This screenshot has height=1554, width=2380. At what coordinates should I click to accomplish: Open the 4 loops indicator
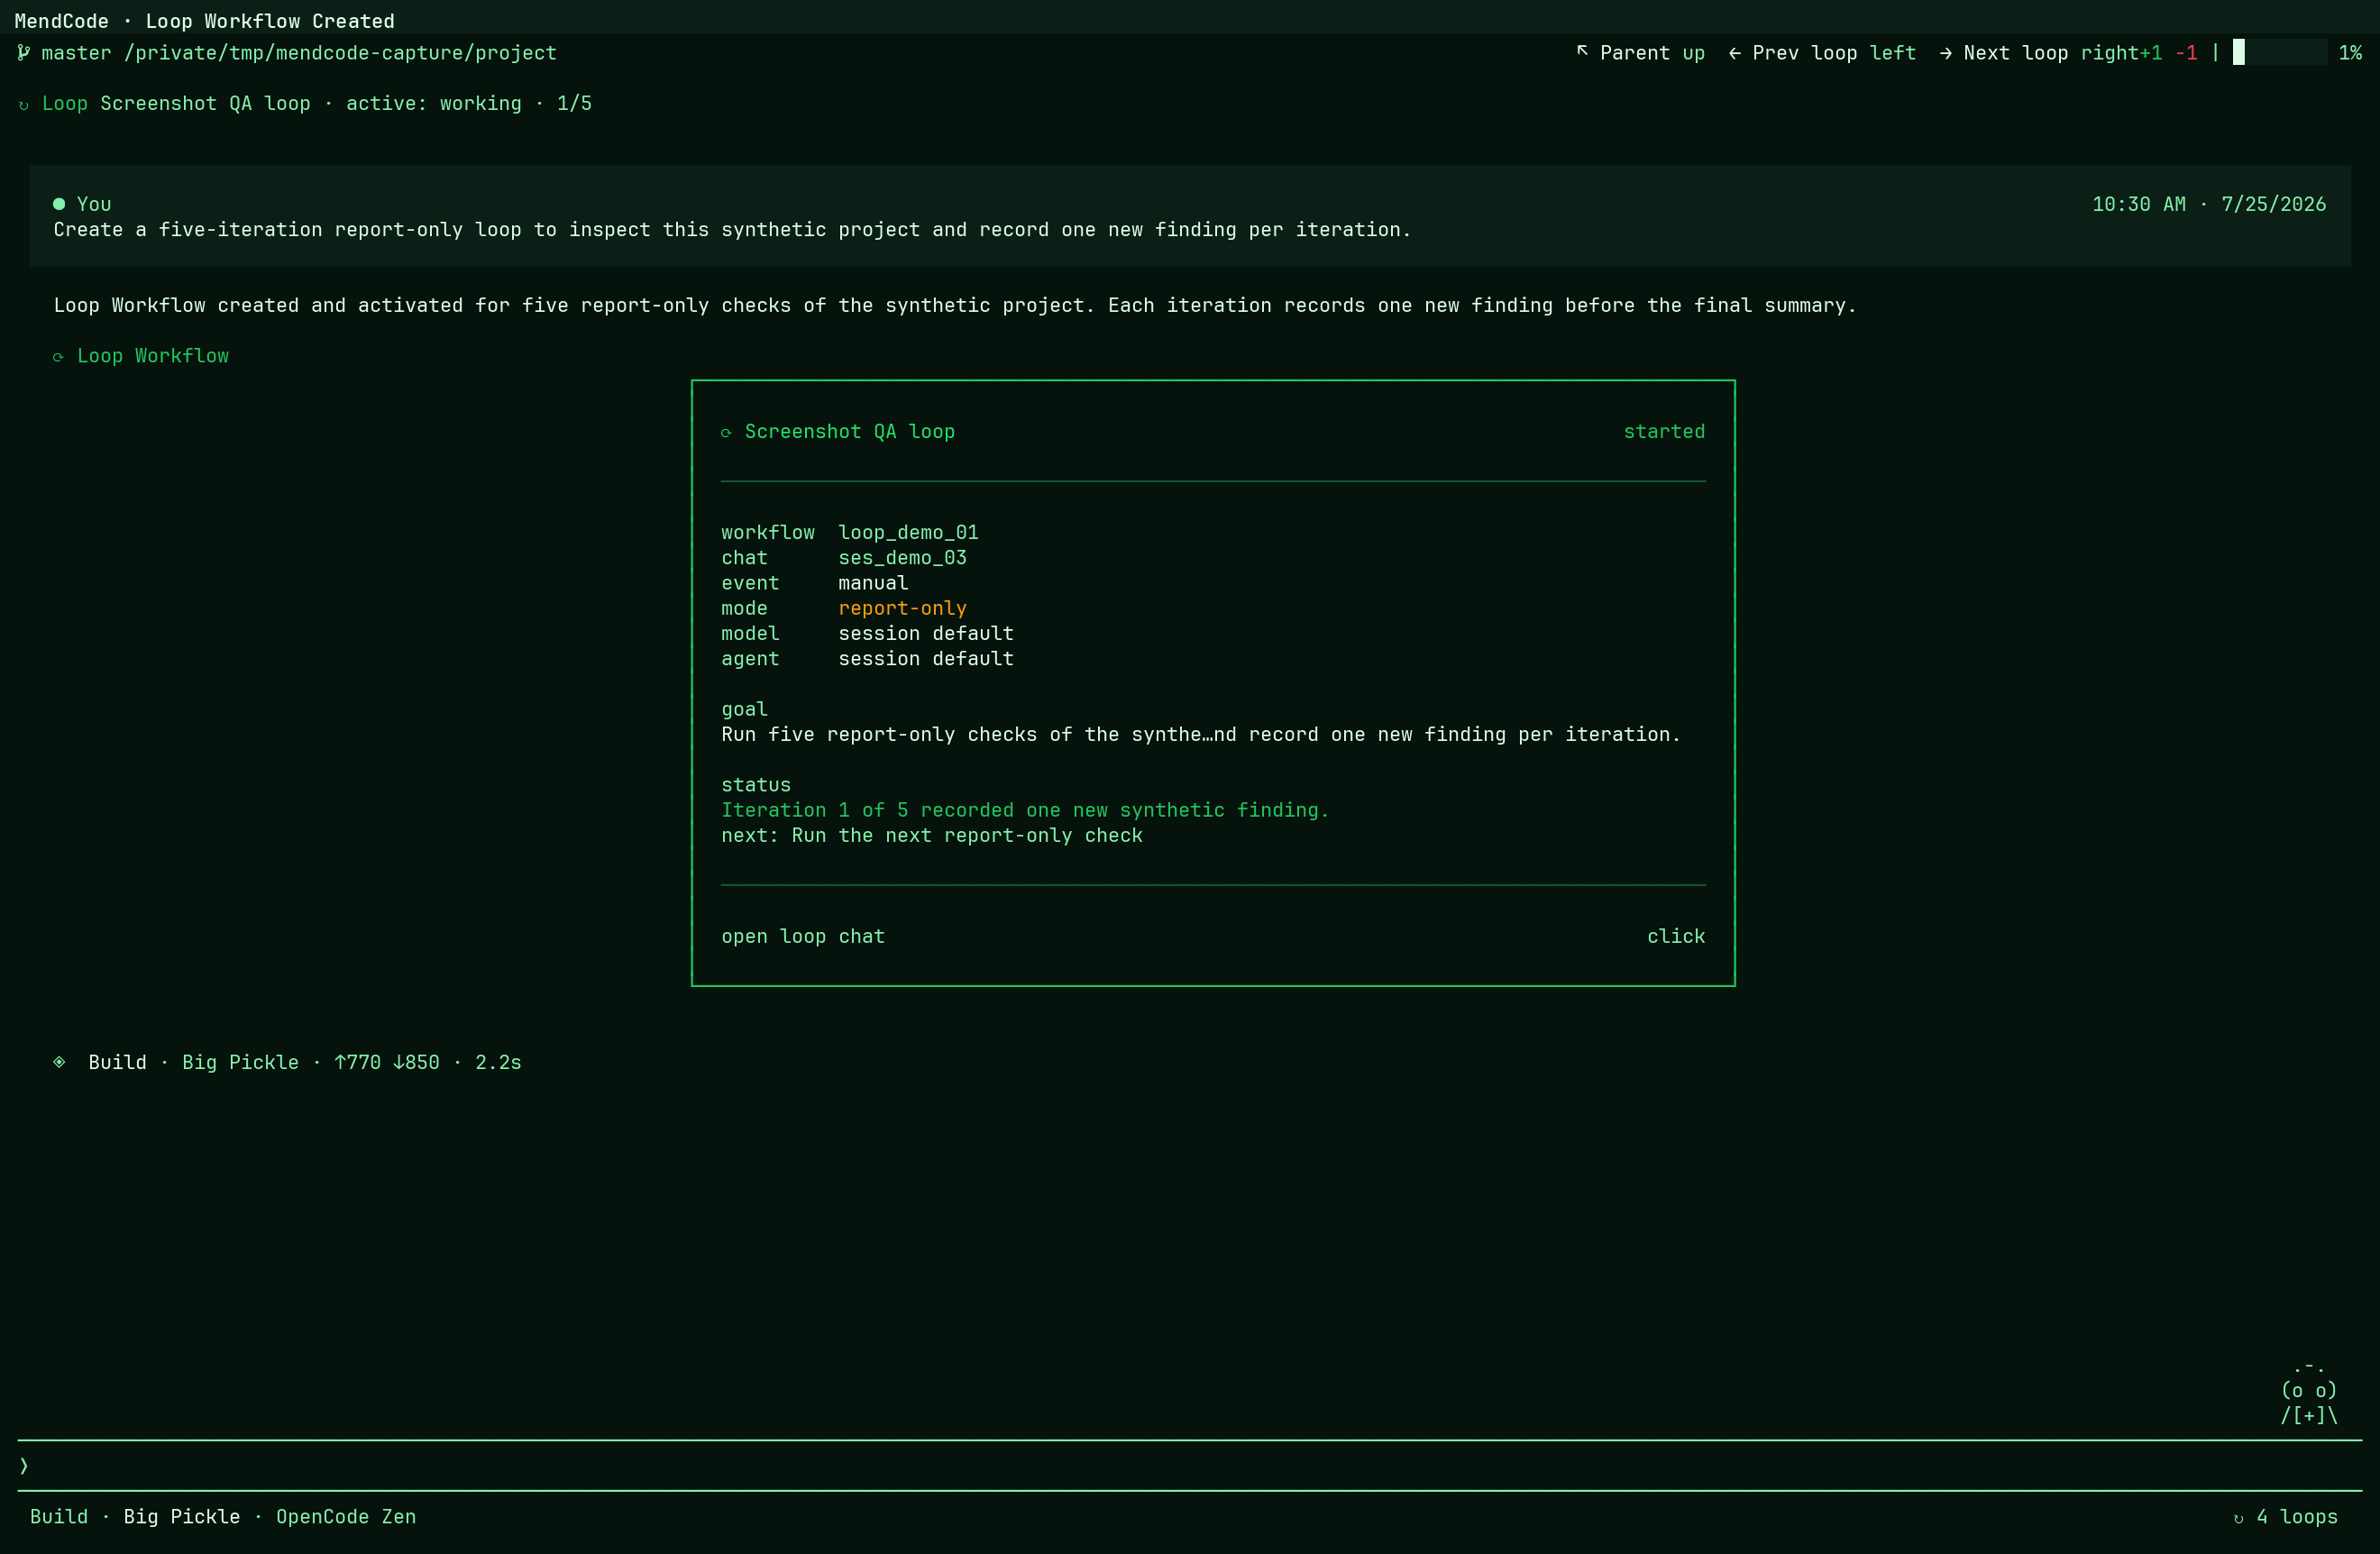pos(2285,1517)
